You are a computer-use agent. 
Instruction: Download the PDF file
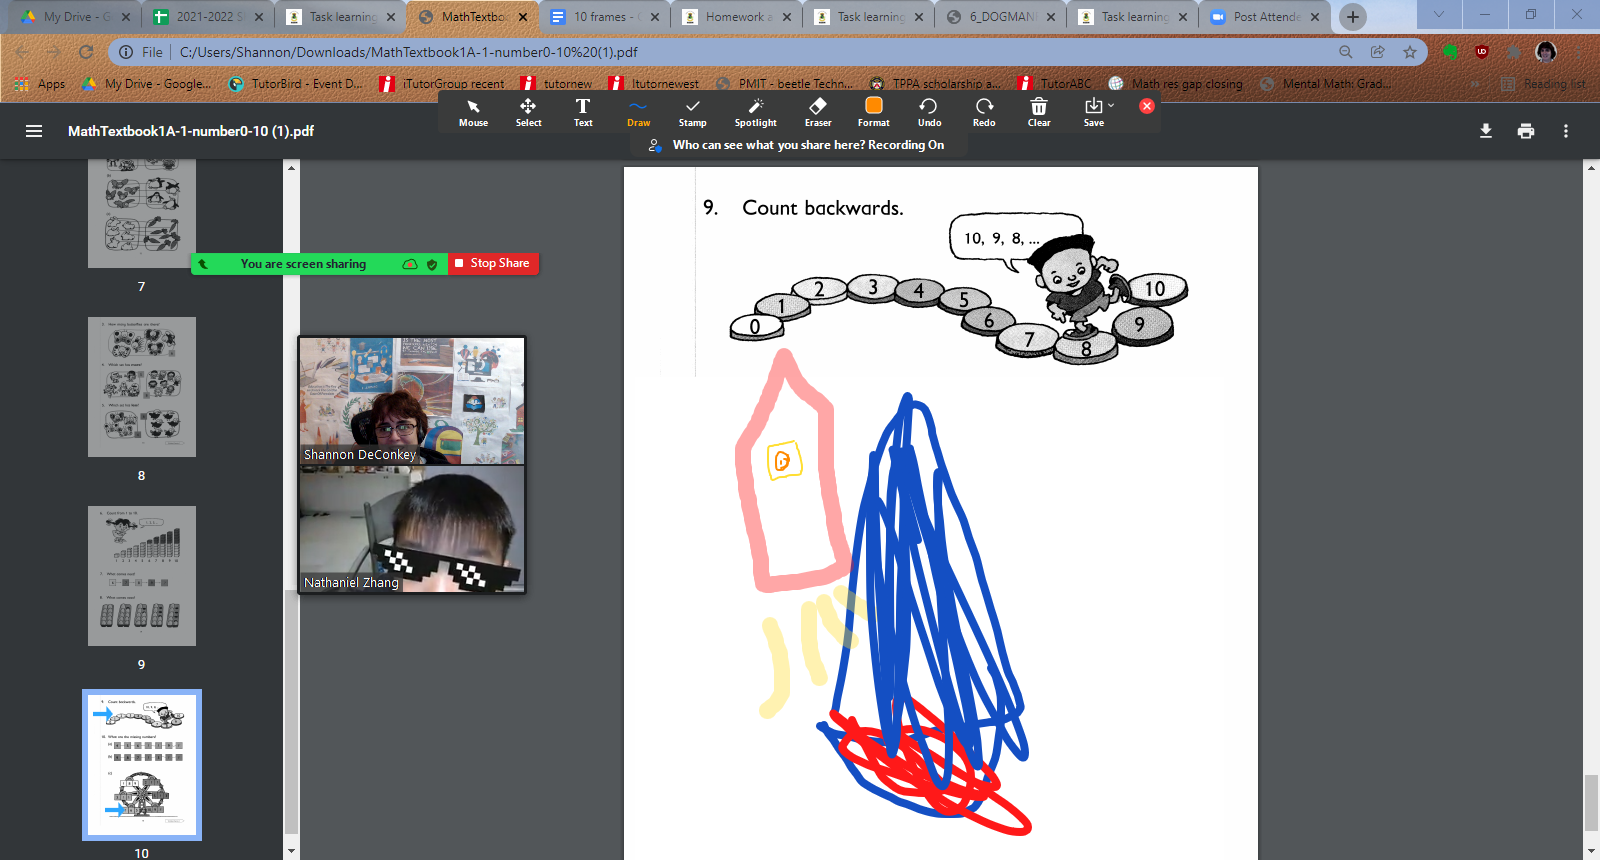click(x=1486, y=131)
